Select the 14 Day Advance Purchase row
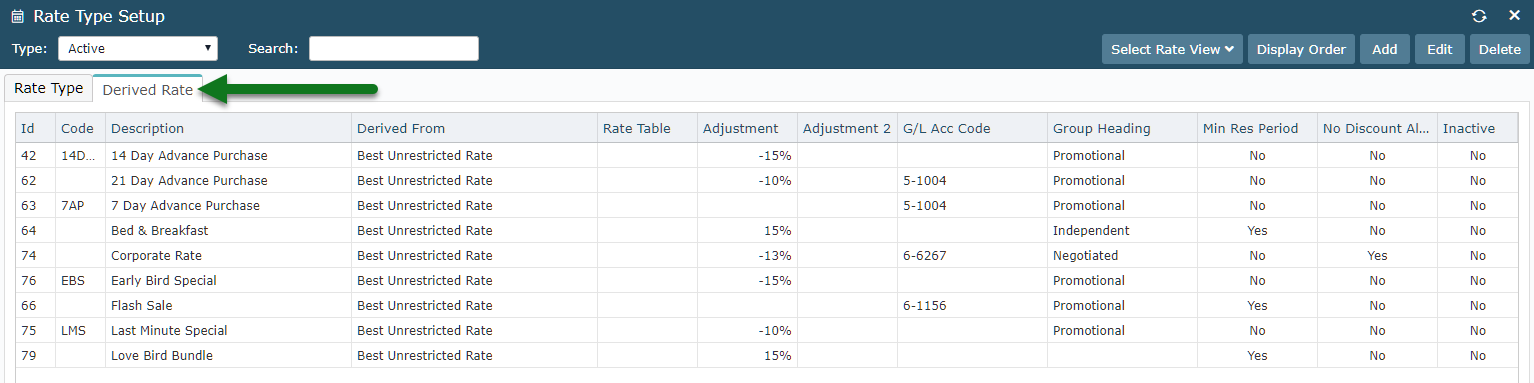The image size is (1534, 383). 767,155
